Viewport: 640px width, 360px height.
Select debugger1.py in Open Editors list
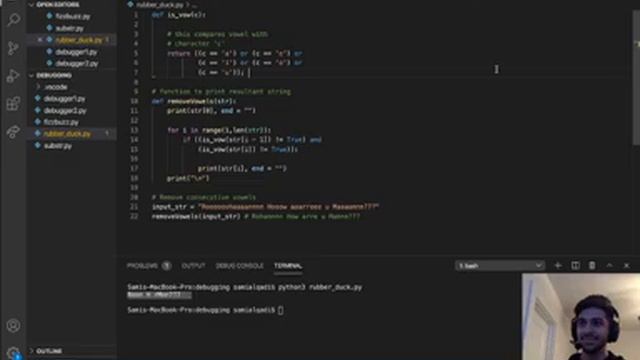click(76, 52)
